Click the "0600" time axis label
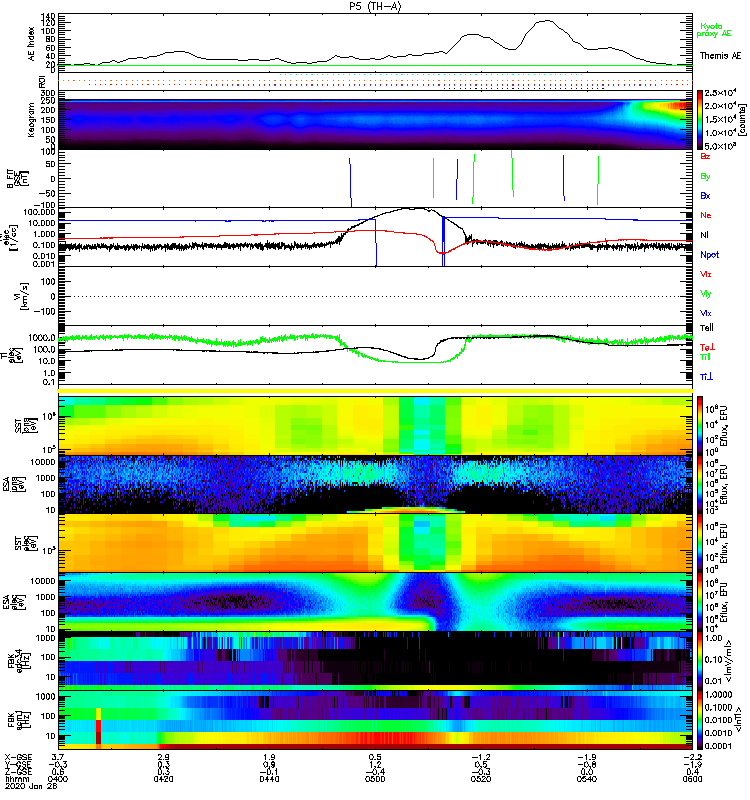Viewport: 750px width, 800px height. 693,779
